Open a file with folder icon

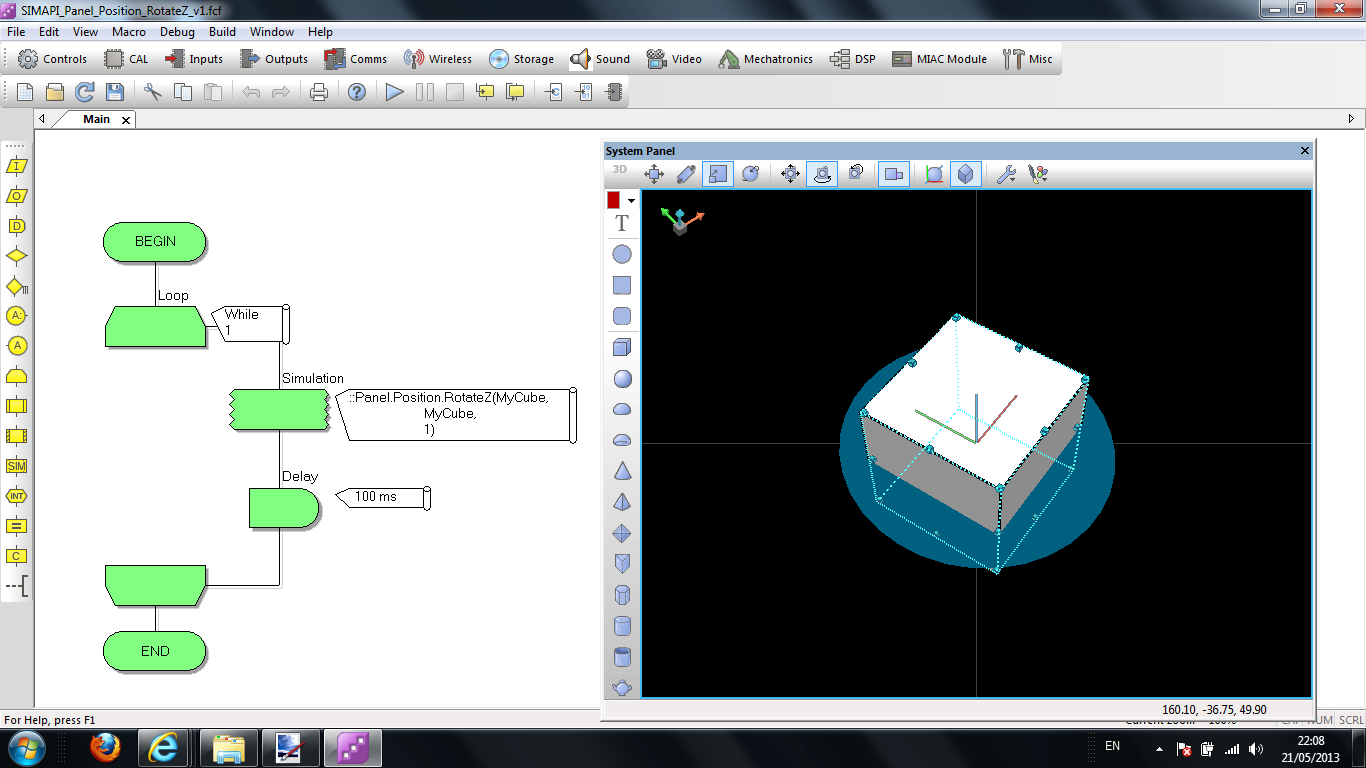(55, 92)
